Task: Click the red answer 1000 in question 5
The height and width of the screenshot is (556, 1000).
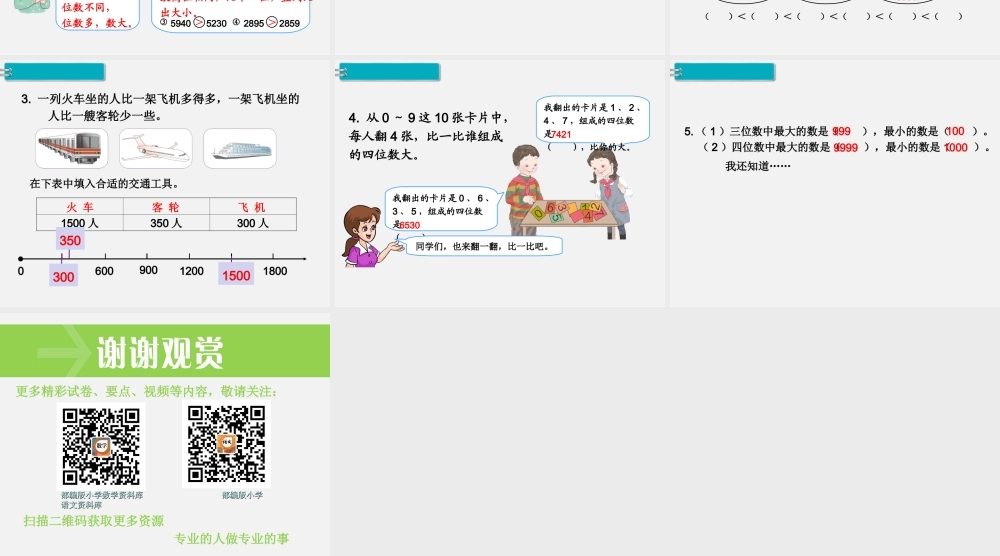Action: click(x=956, y=147)
